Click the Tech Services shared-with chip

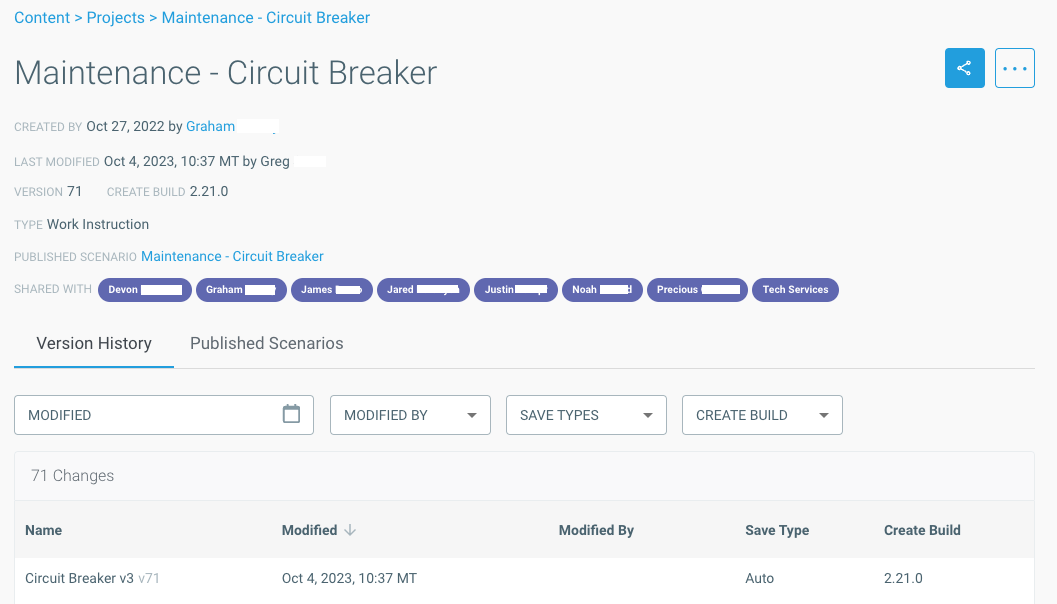coord(795,290)
